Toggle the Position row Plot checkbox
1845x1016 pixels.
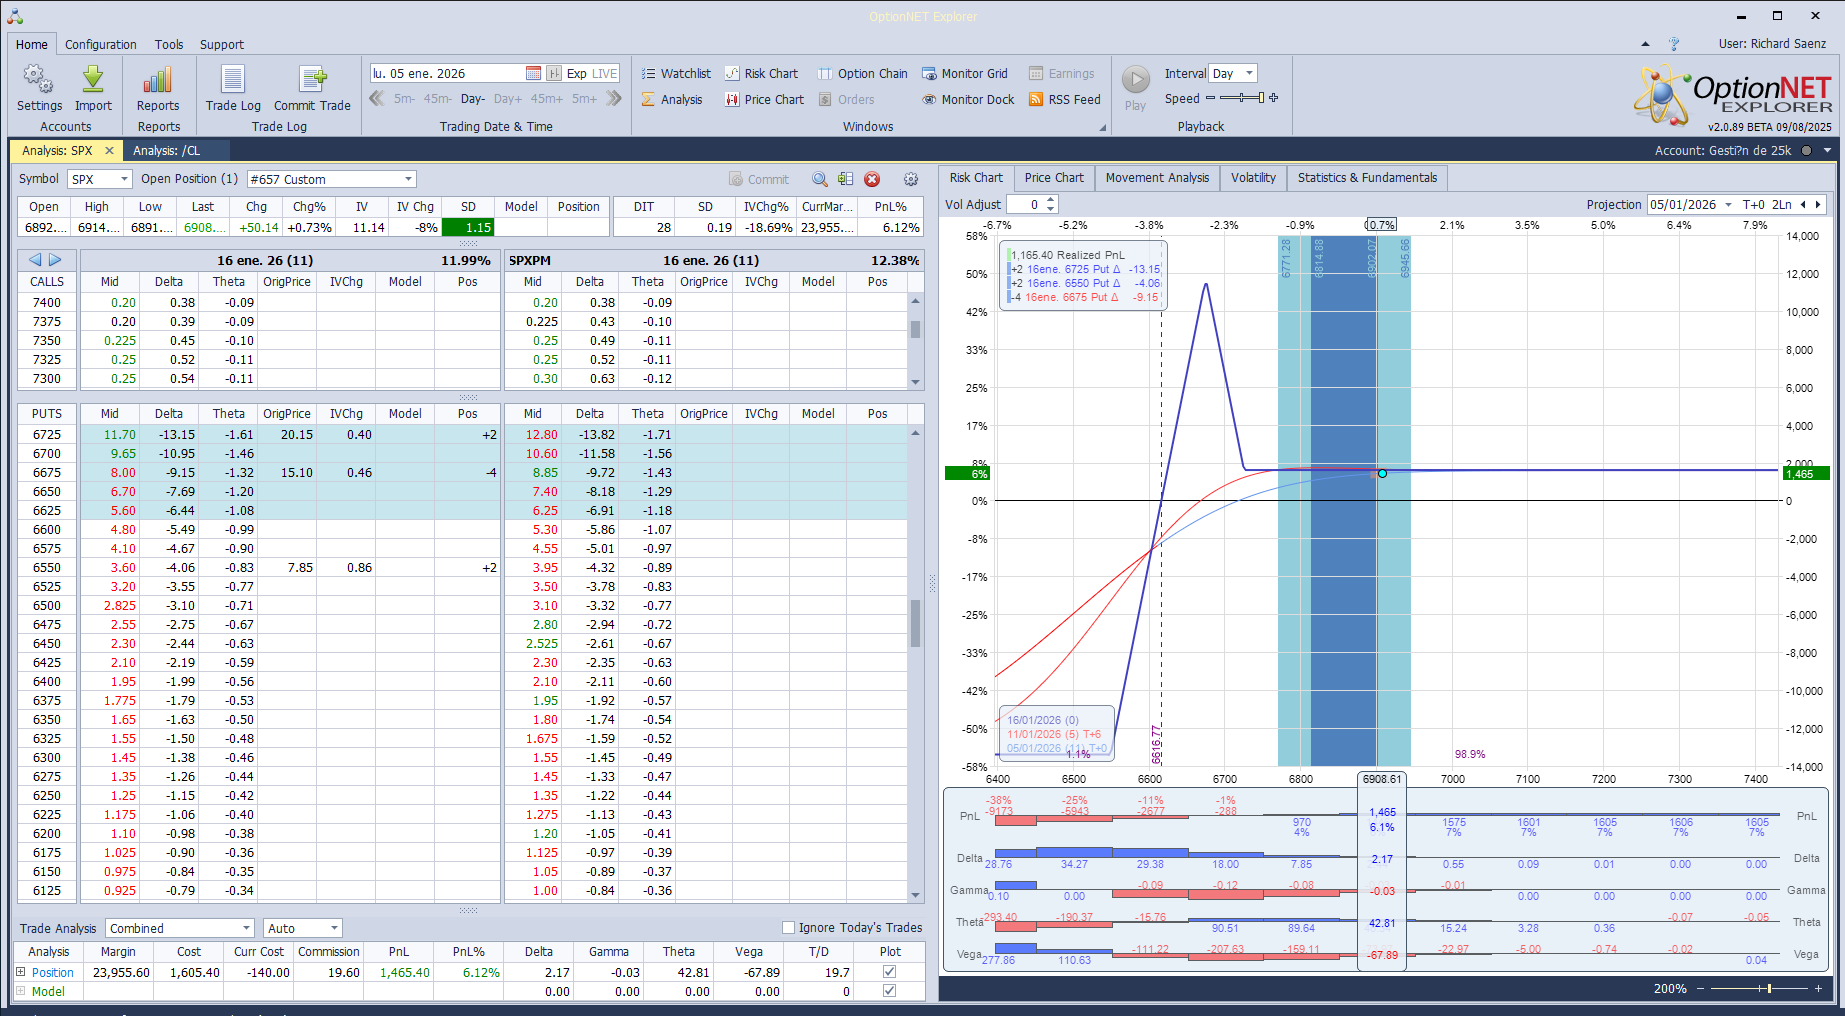click(x=889, y=972)
